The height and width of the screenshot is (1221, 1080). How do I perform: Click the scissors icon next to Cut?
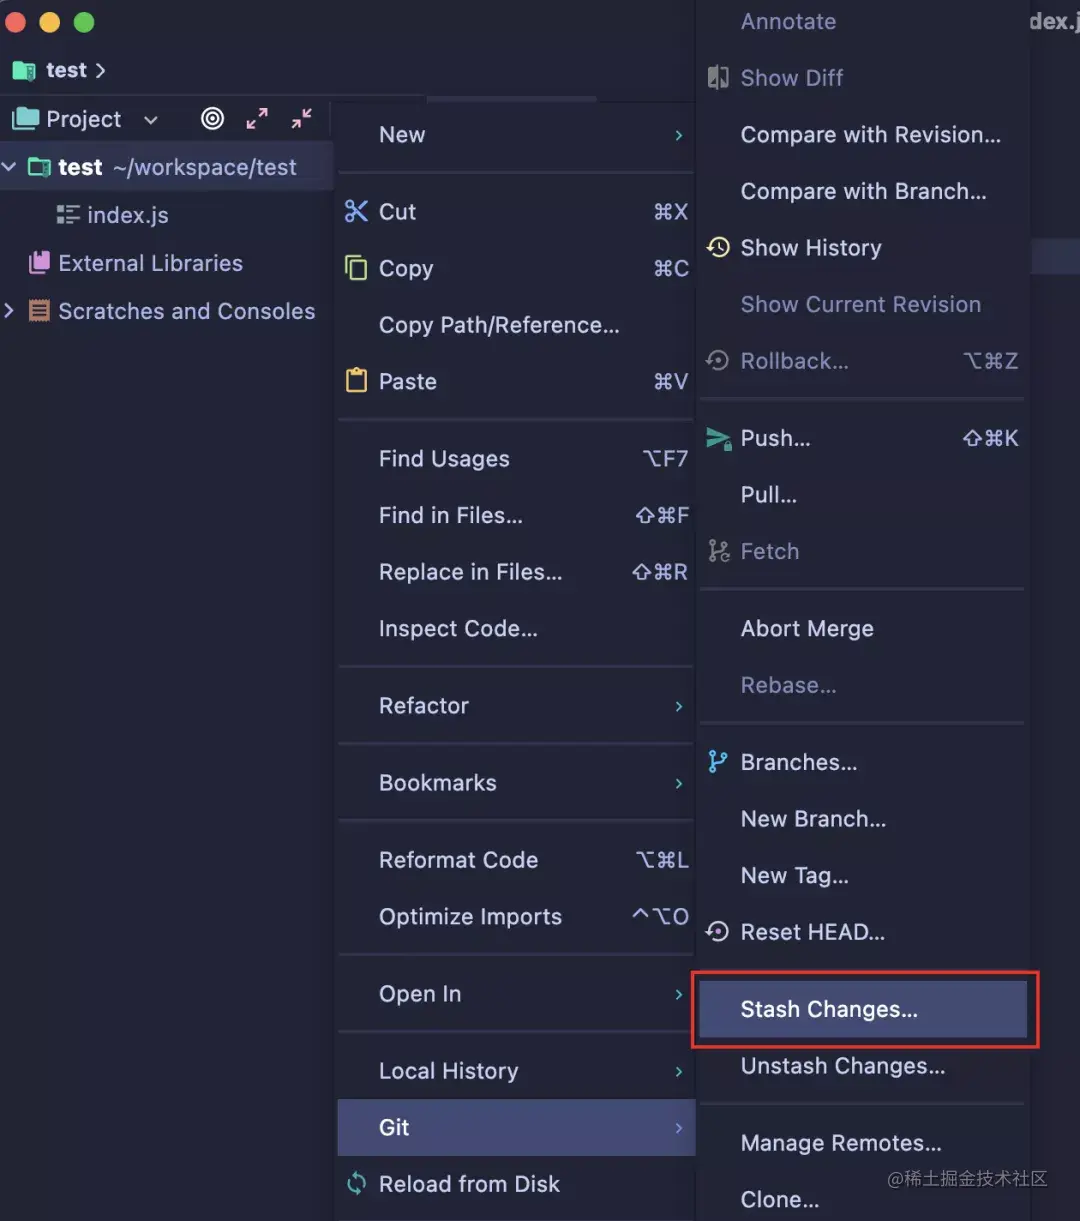(356, 211)
